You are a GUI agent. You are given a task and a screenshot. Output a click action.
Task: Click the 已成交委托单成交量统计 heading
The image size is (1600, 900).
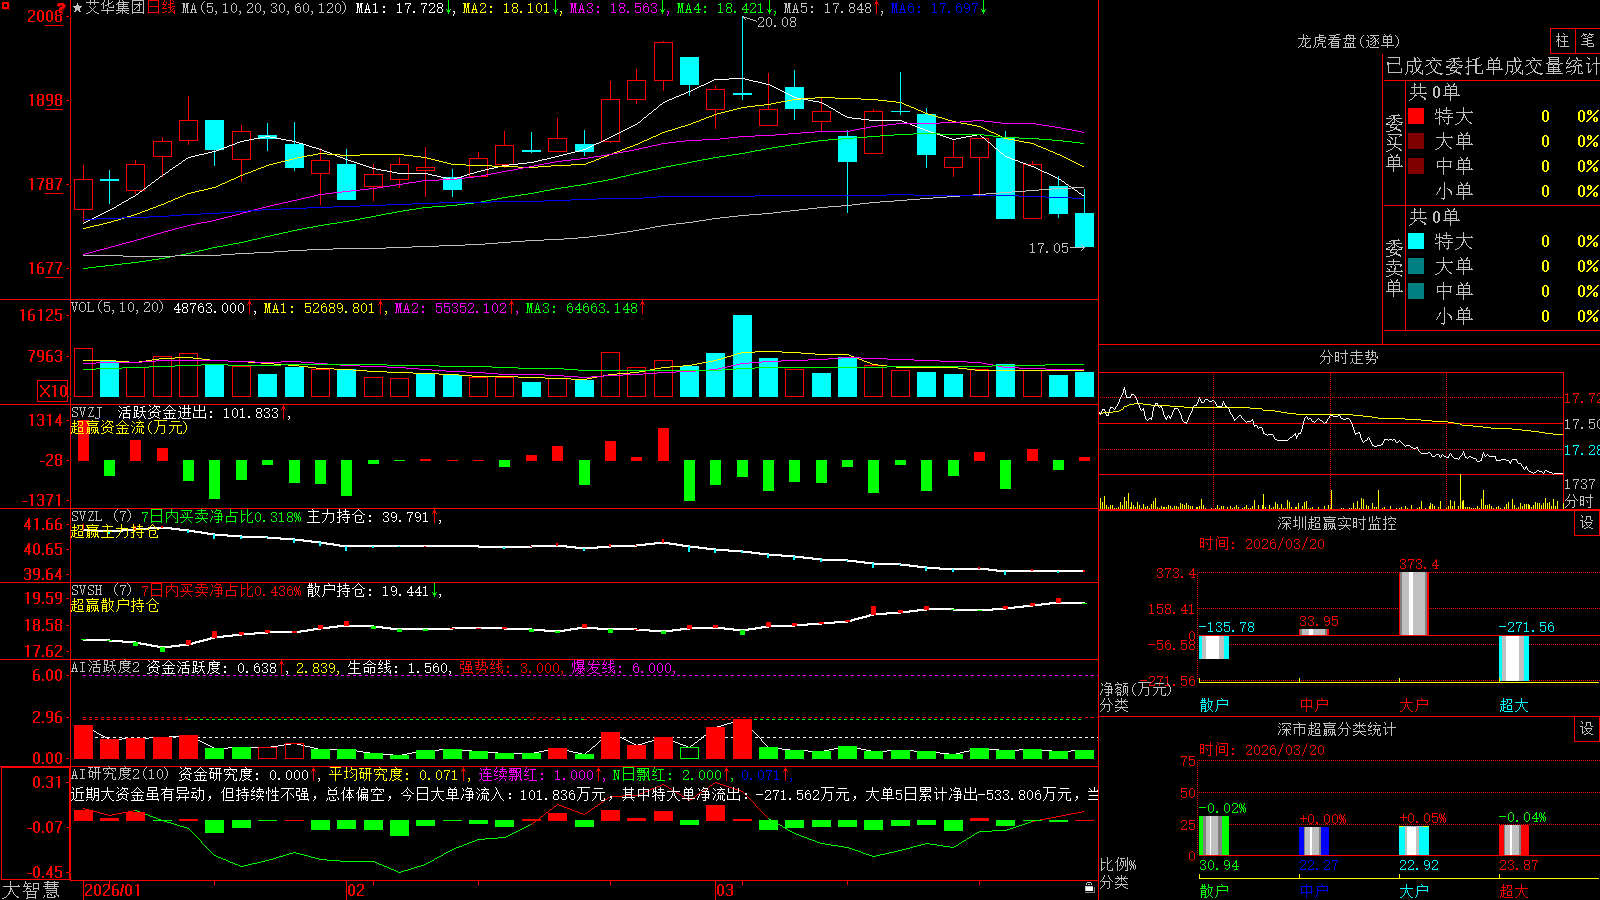click(1492, 66)
